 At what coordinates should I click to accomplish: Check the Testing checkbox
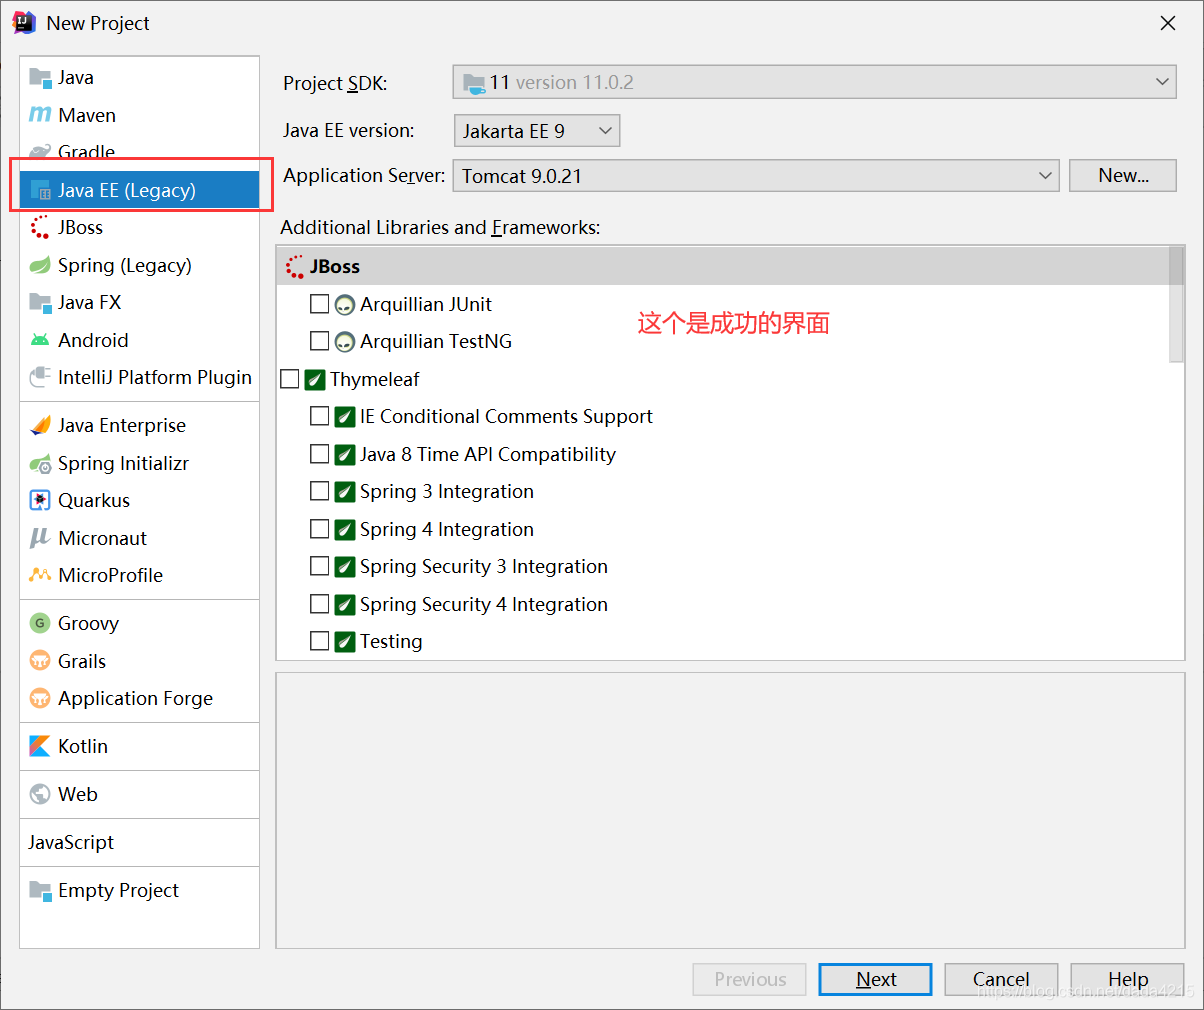click(319, 641)
